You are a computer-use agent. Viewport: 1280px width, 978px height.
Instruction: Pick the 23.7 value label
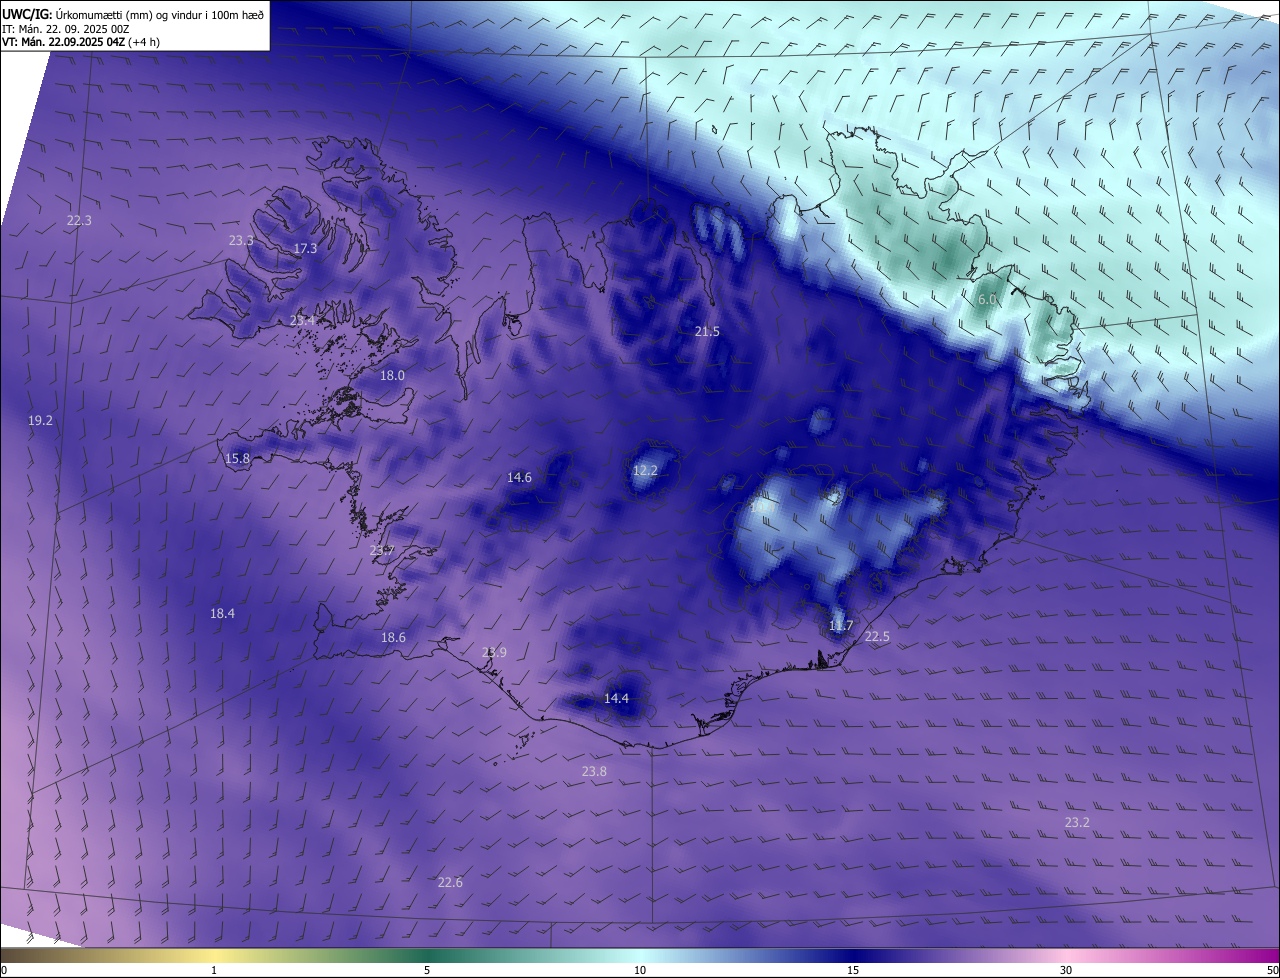(x=382, y=550)
